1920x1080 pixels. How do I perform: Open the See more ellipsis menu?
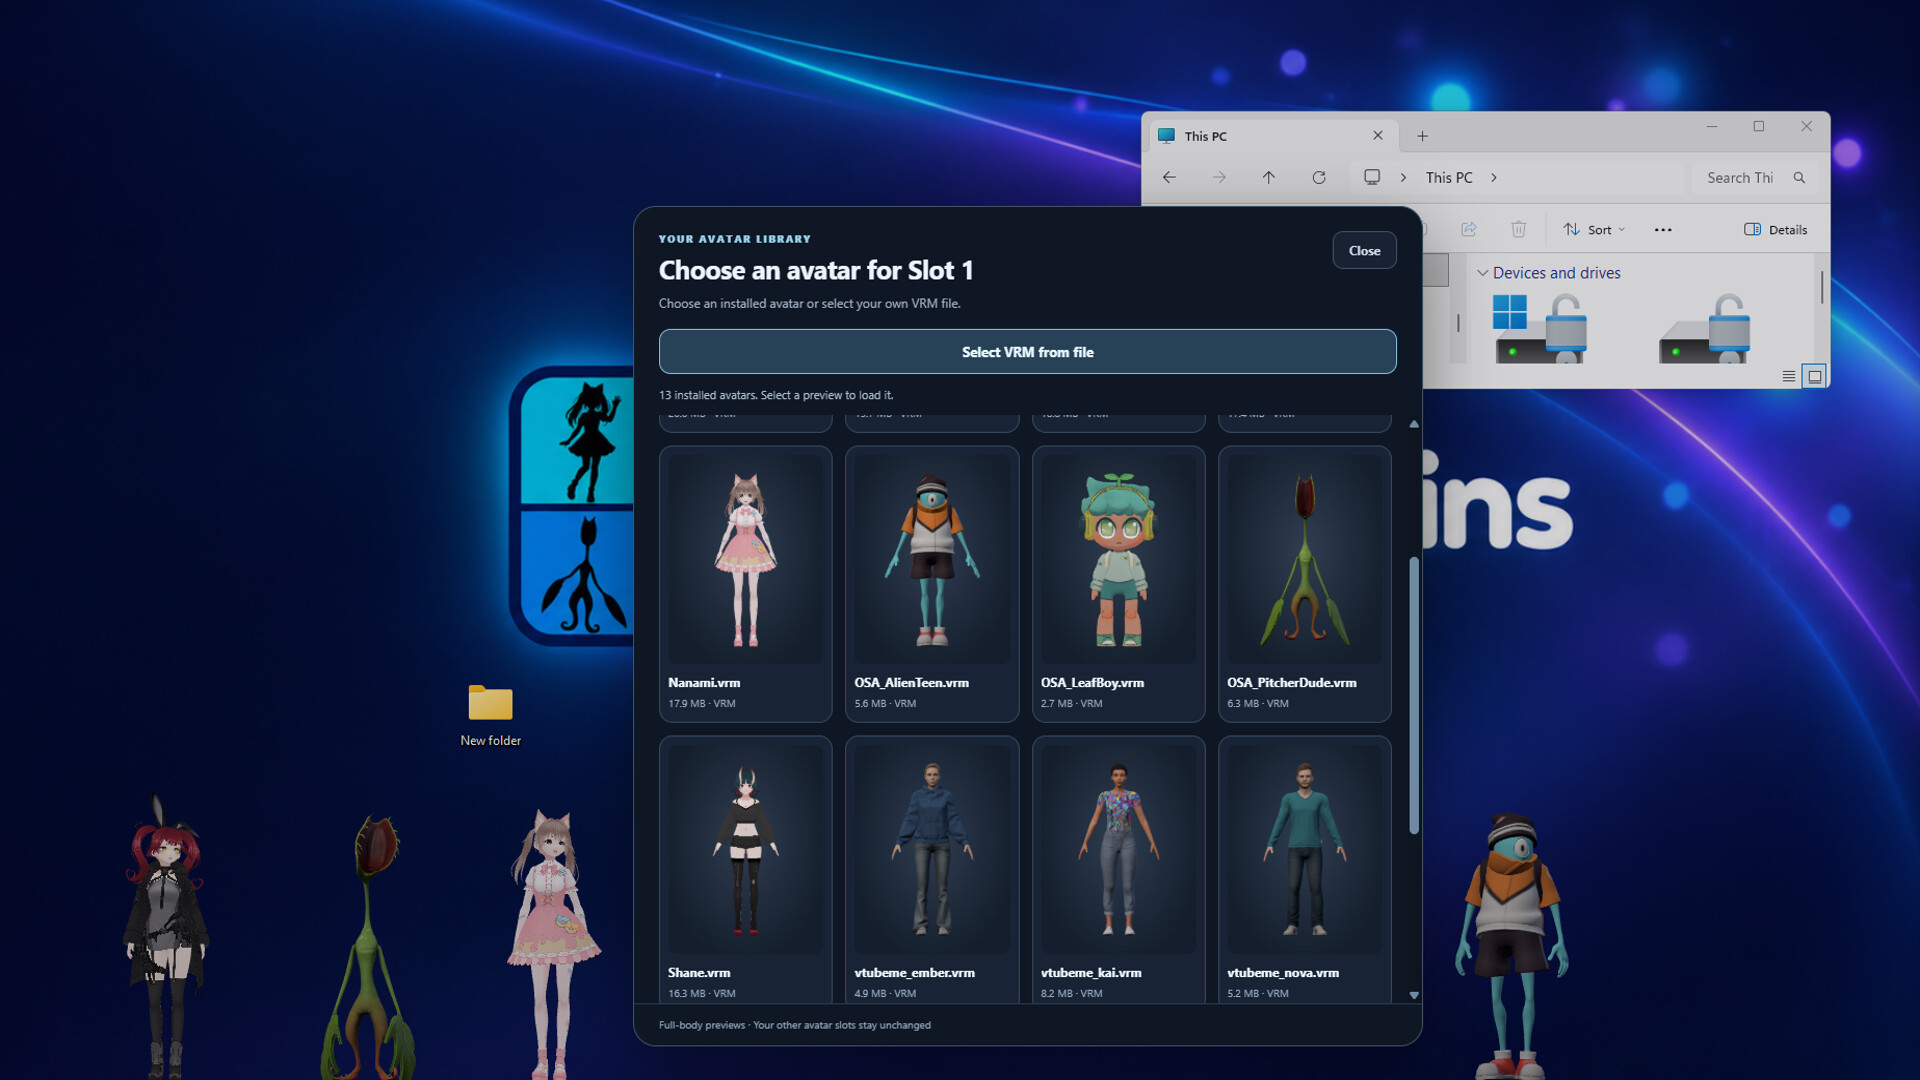[1663, 229]
